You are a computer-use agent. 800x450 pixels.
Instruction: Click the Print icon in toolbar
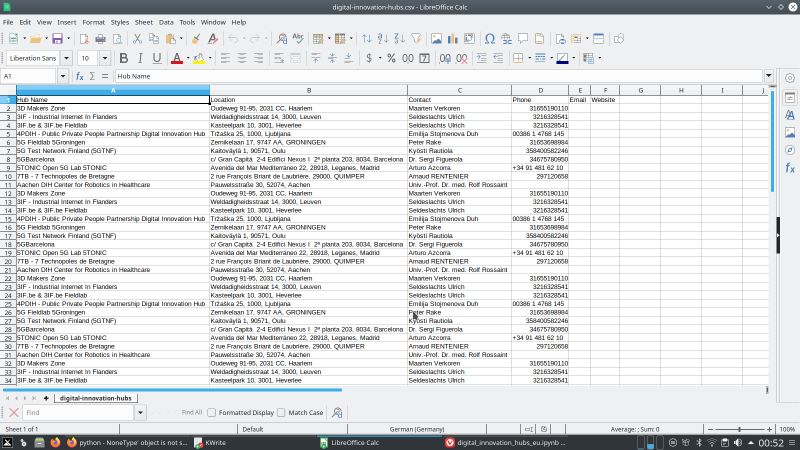[101, 39]
